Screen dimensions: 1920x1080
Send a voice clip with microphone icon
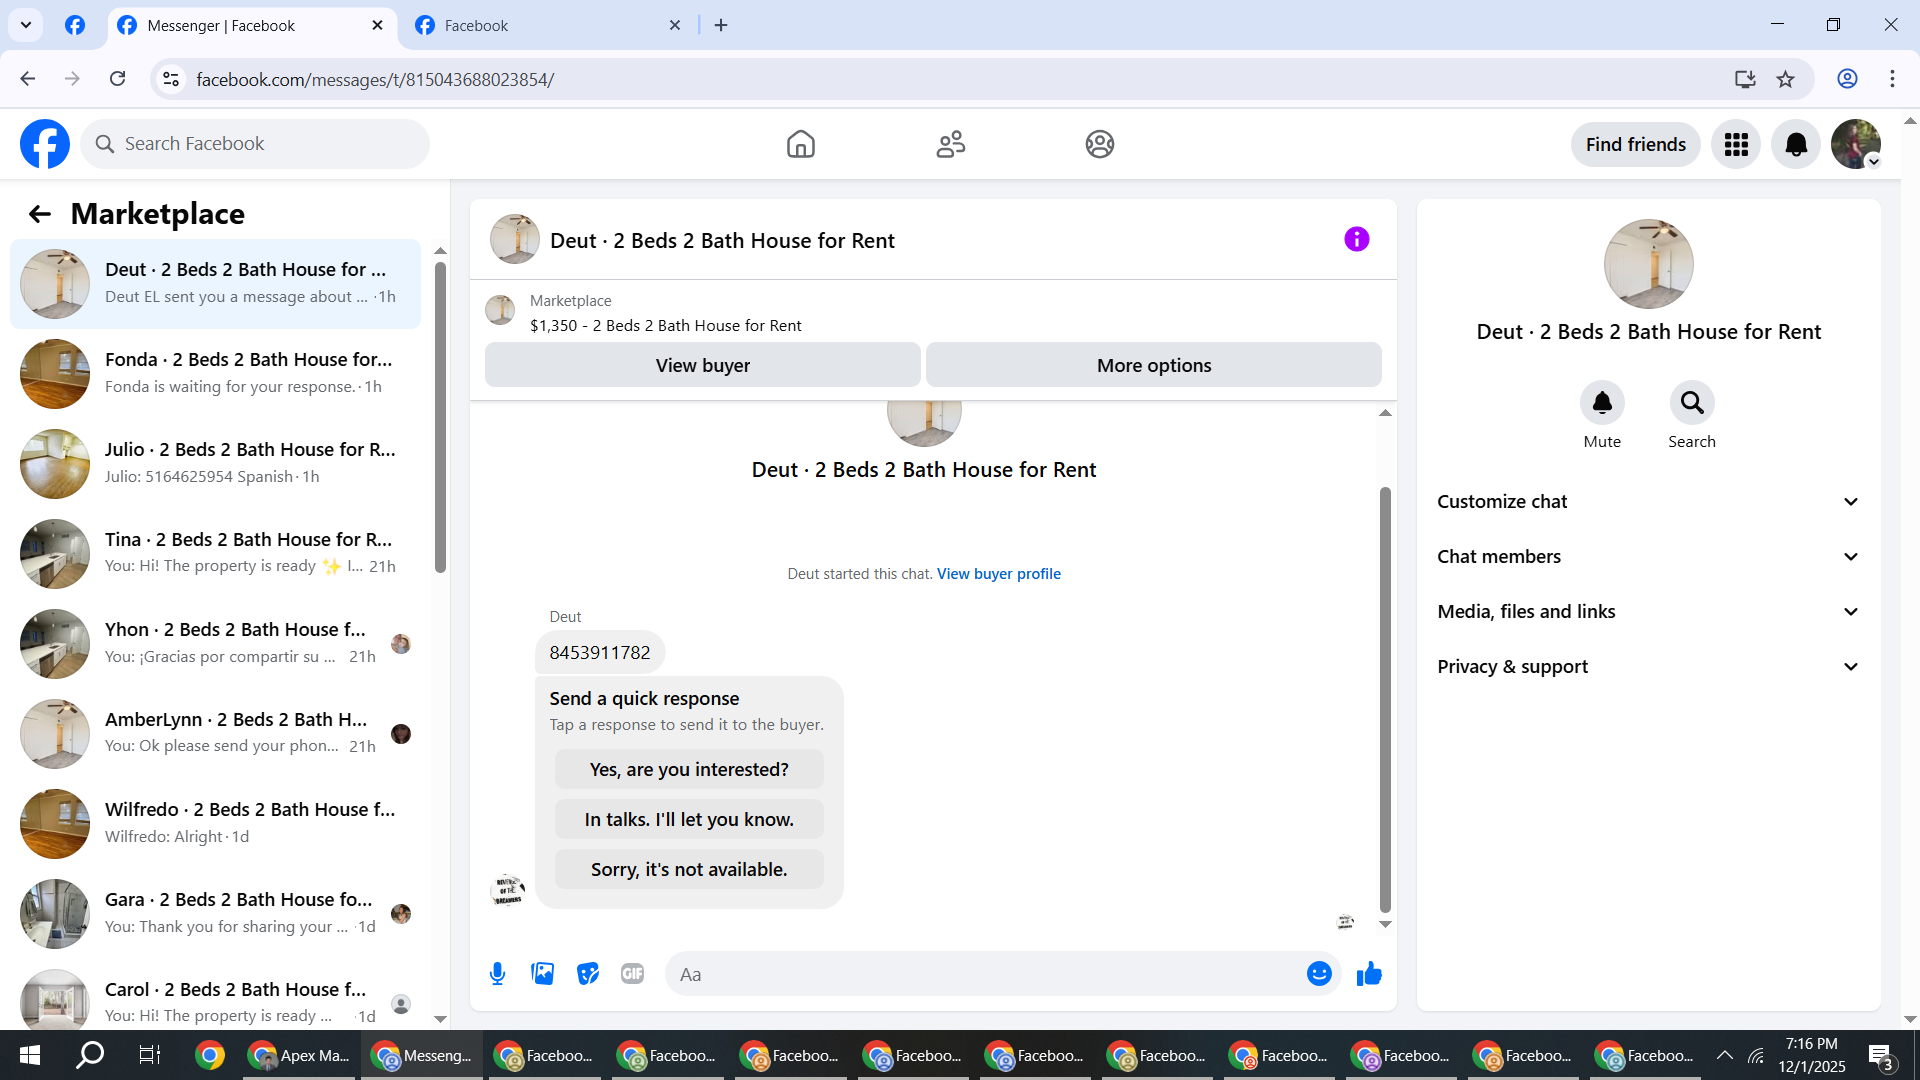[497, 974]
